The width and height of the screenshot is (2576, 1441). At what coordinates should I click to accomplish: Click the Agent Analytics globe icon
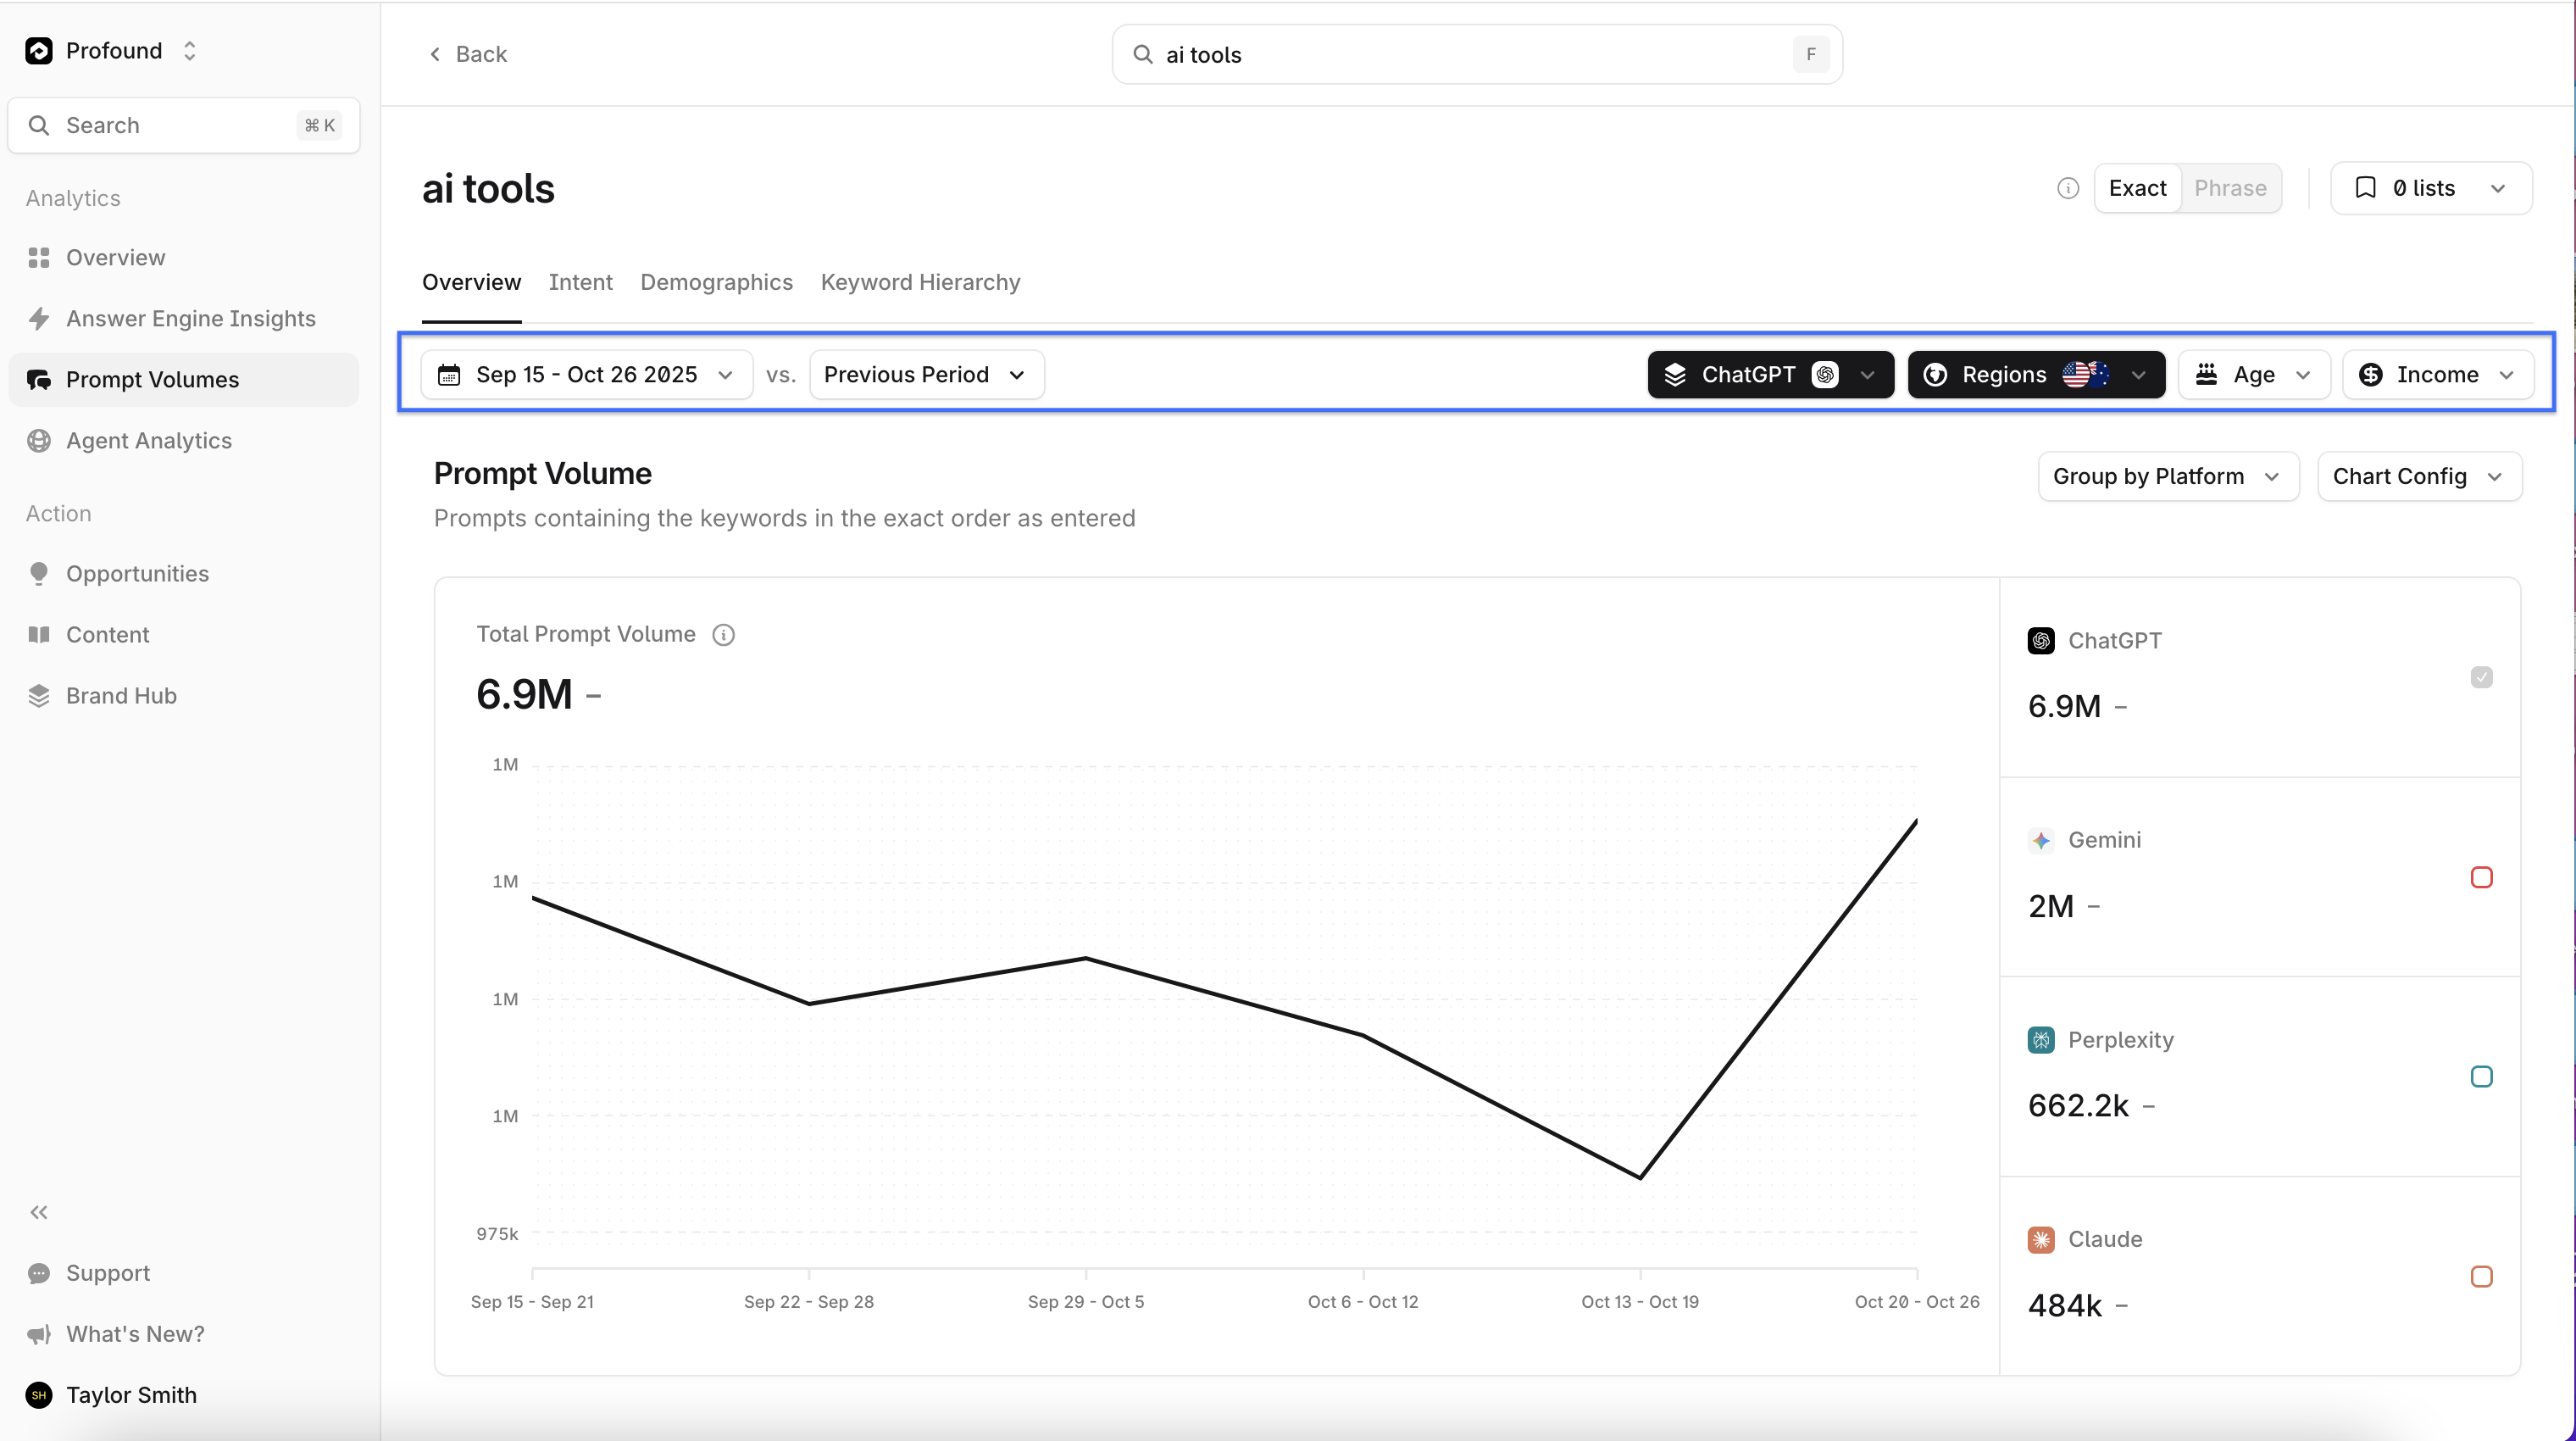39,441
